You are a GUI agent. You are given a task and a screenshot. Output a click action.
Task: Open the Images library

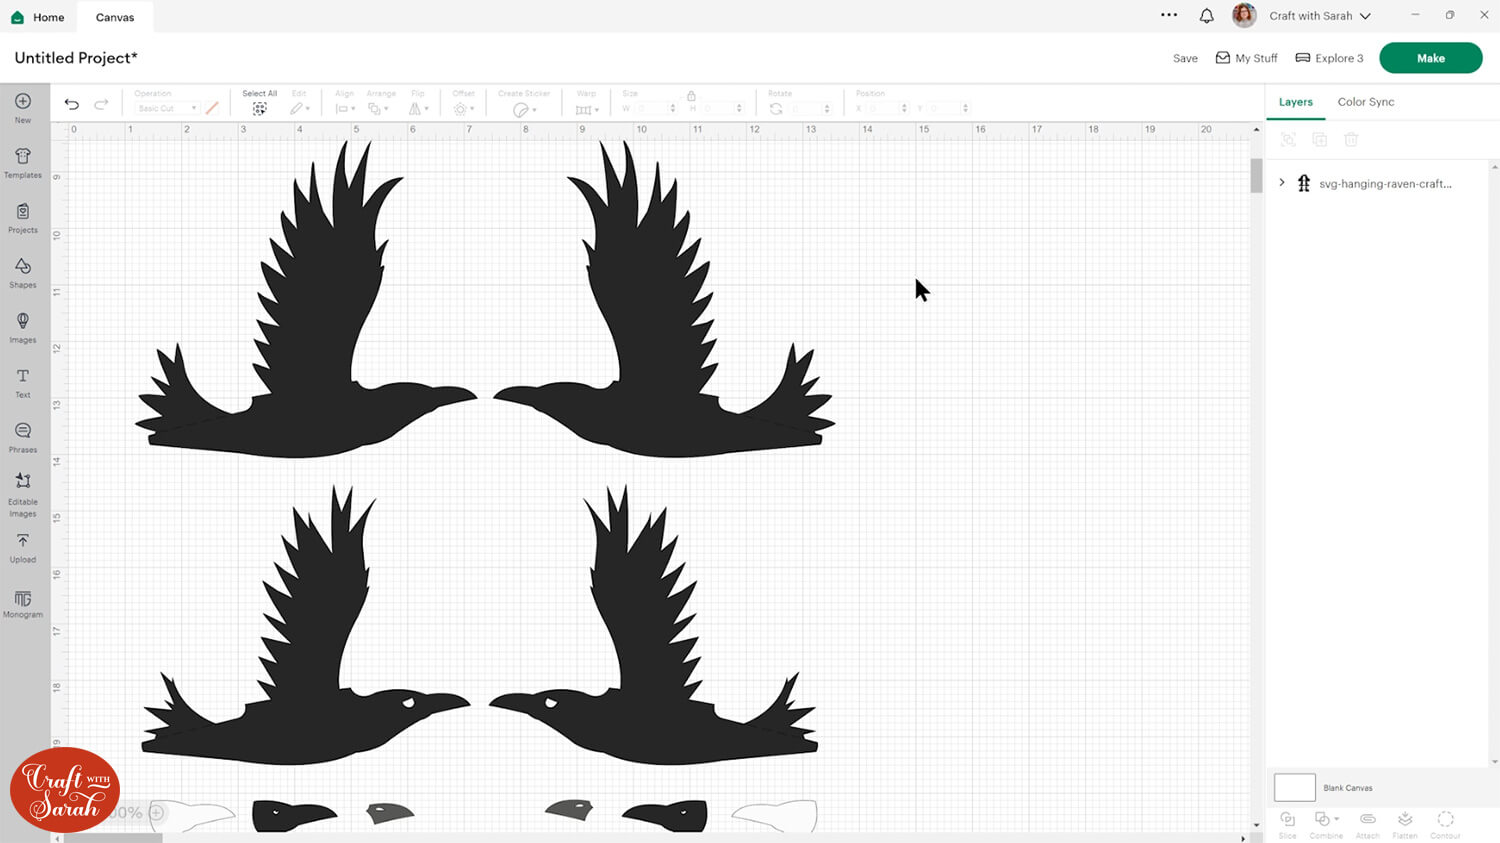point(22,327)
